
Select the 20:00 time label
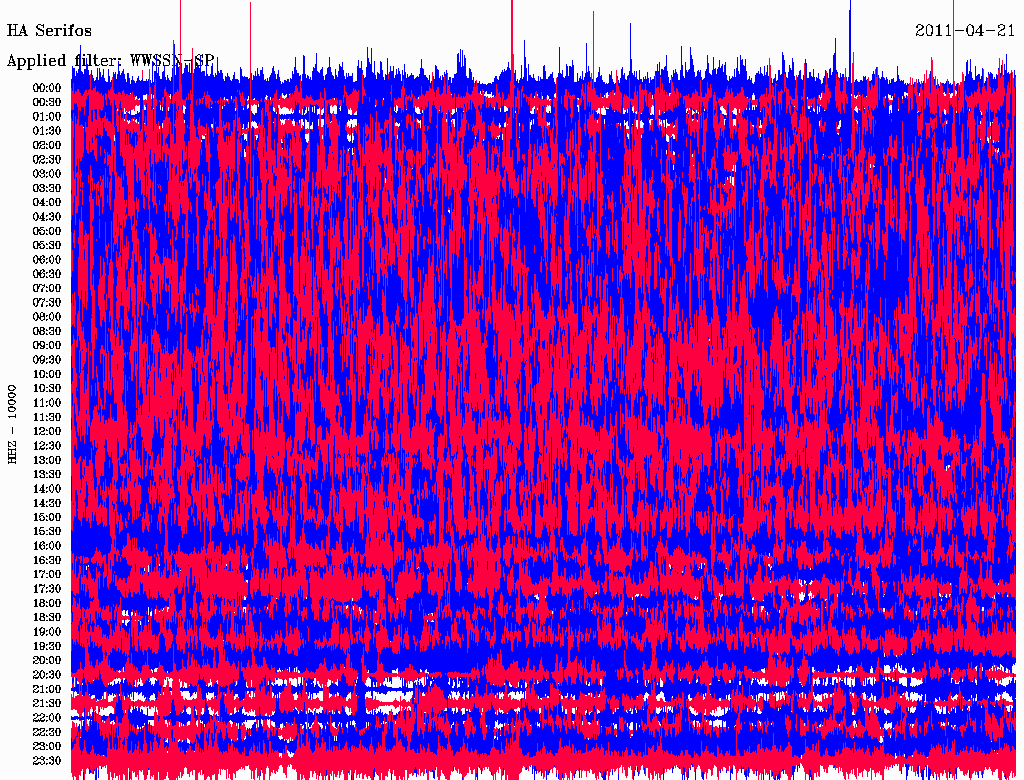(47, 661)
